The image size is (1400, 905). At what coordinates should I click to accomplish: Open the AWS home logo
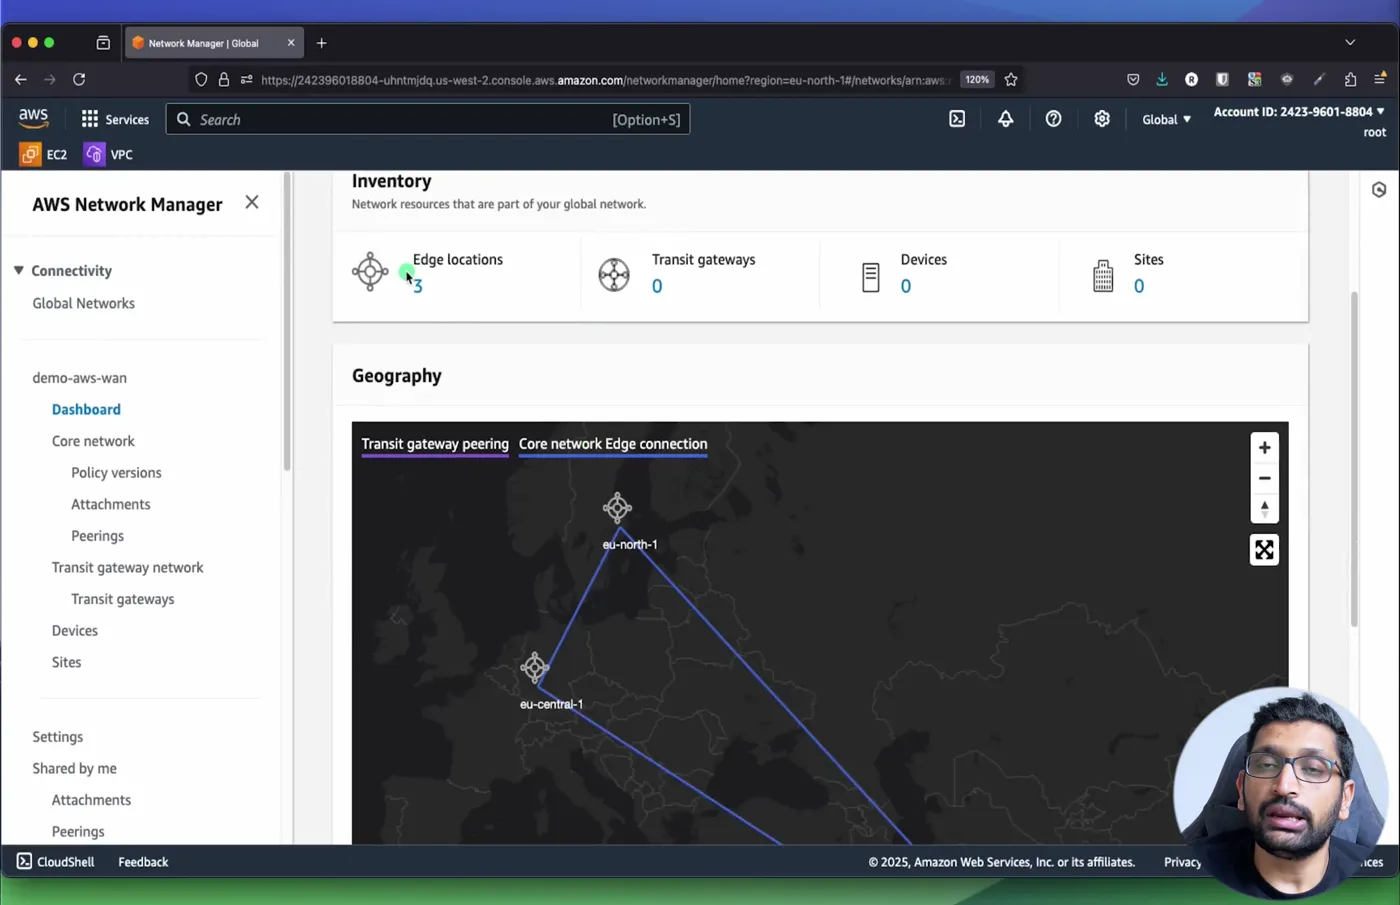coord(33,119)
